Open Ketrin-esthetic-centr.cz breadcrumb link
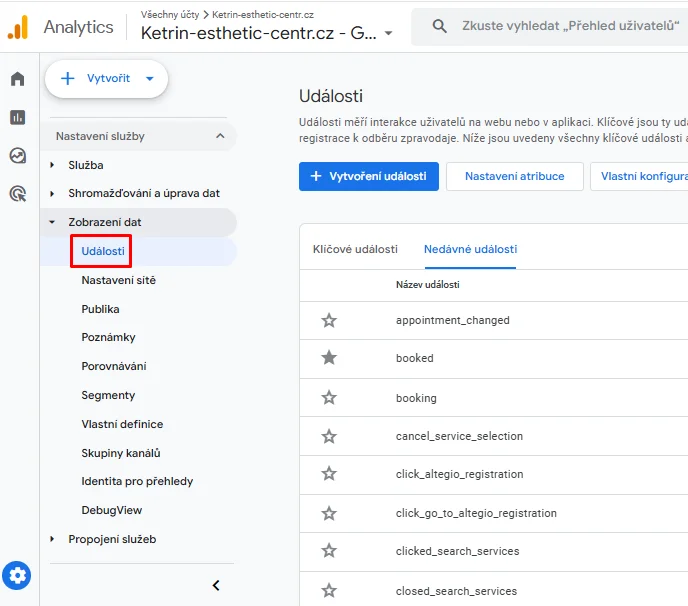This screenshot has width=688, height=606. coord(263,14)
